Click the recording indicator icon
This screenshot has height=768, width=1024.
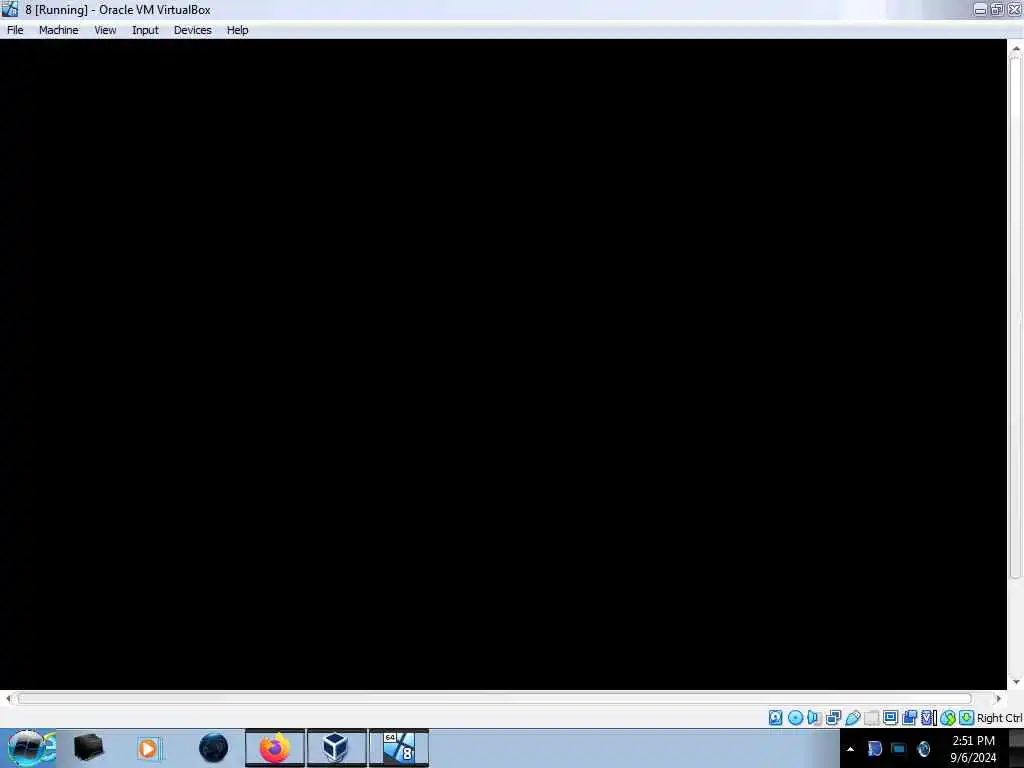pyautogui.click(x=909, y=718)
